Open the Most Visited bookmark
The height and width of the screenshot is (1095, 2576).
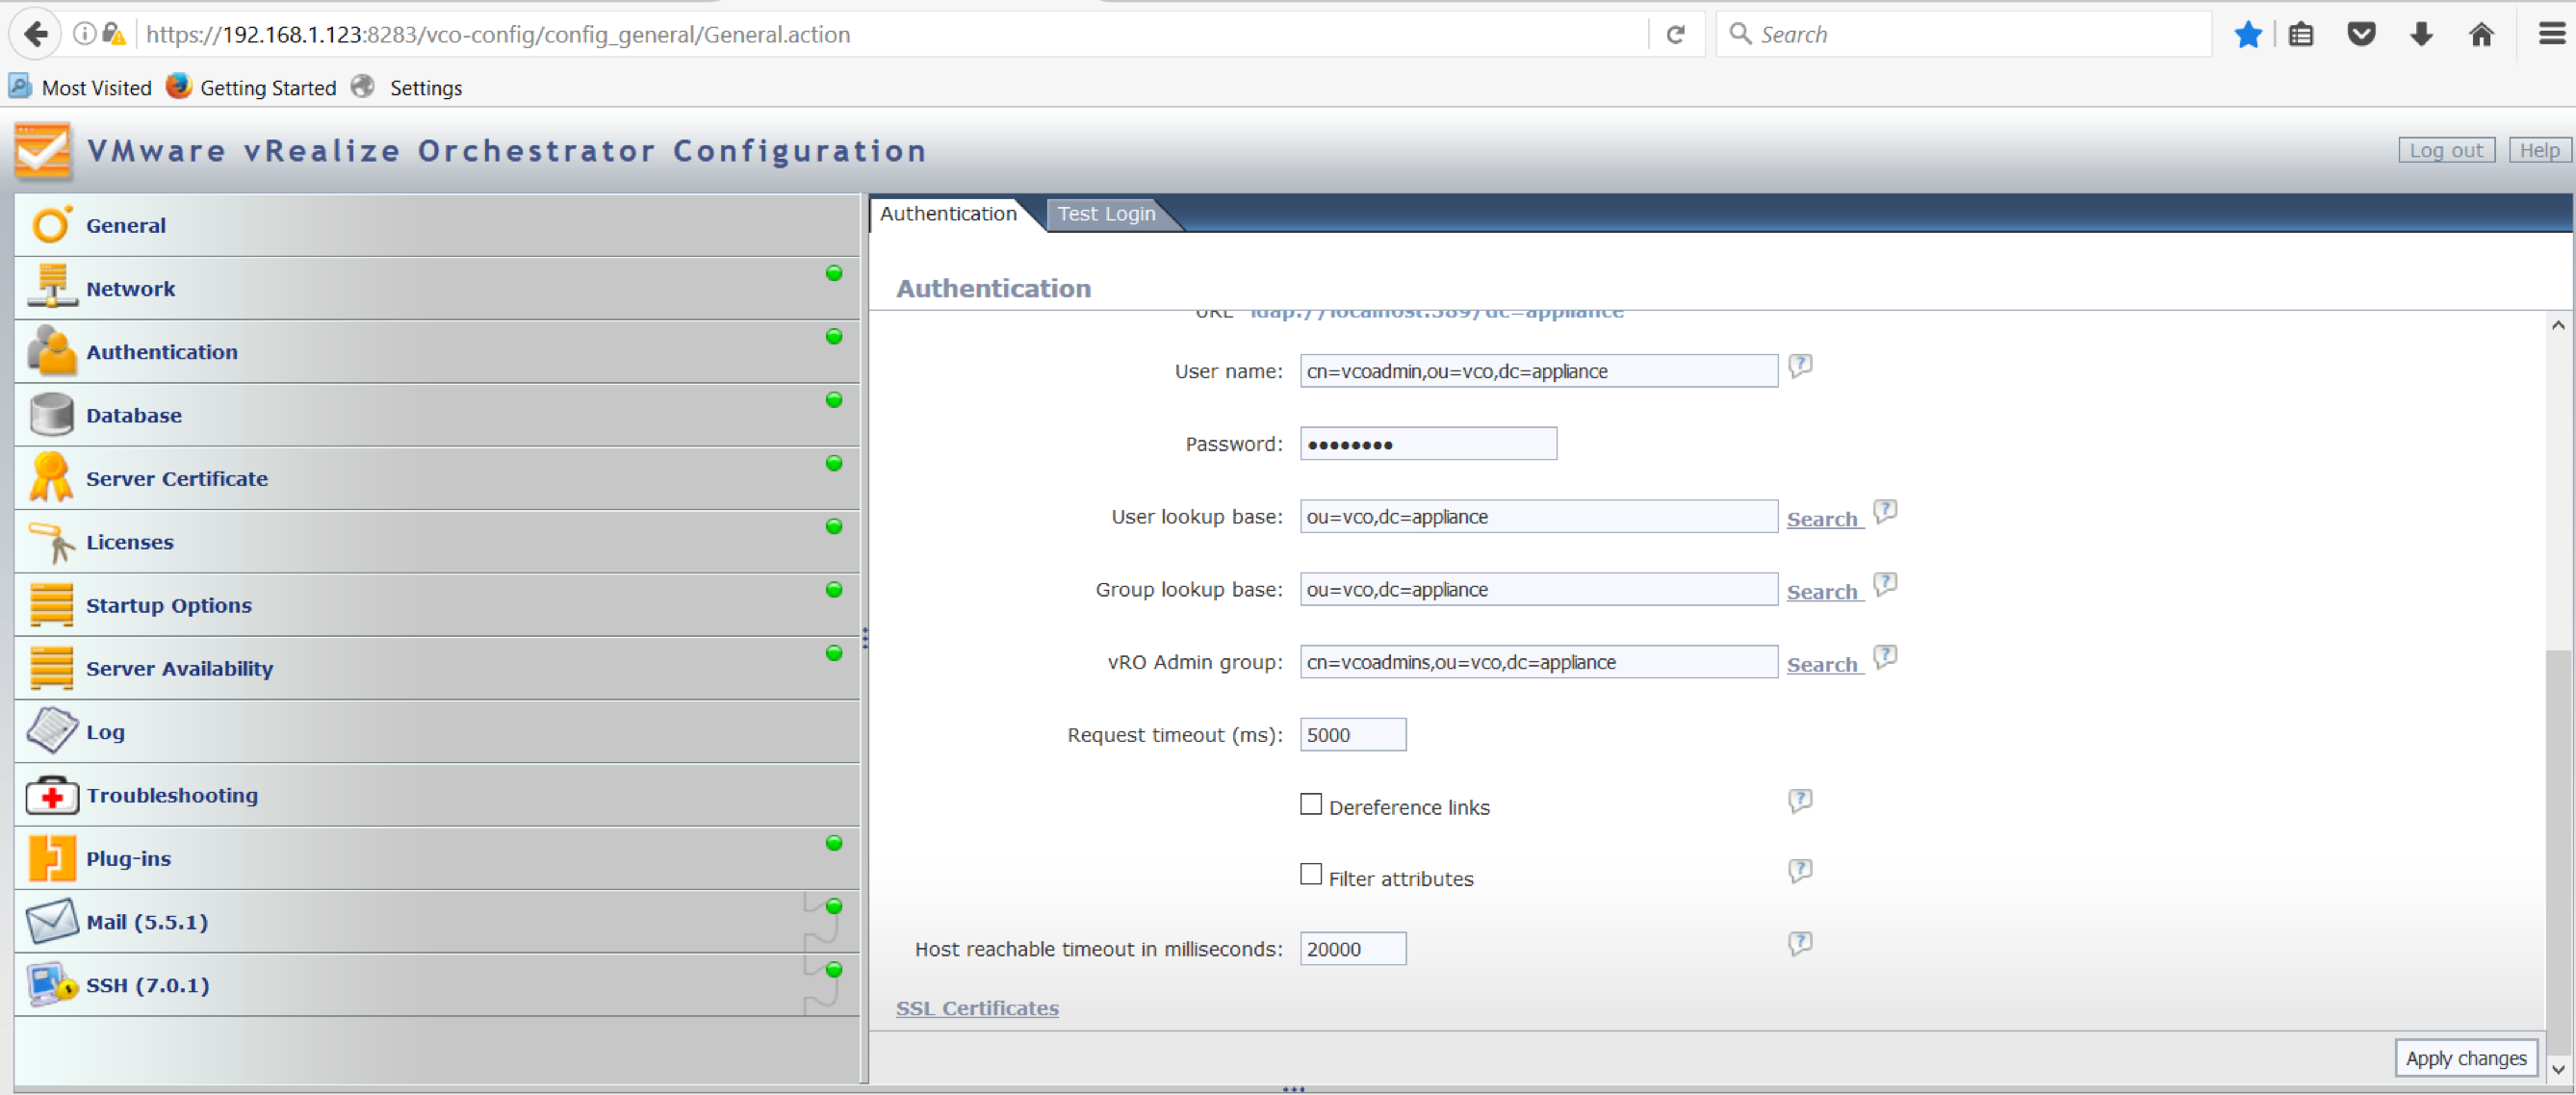[81, 88]
